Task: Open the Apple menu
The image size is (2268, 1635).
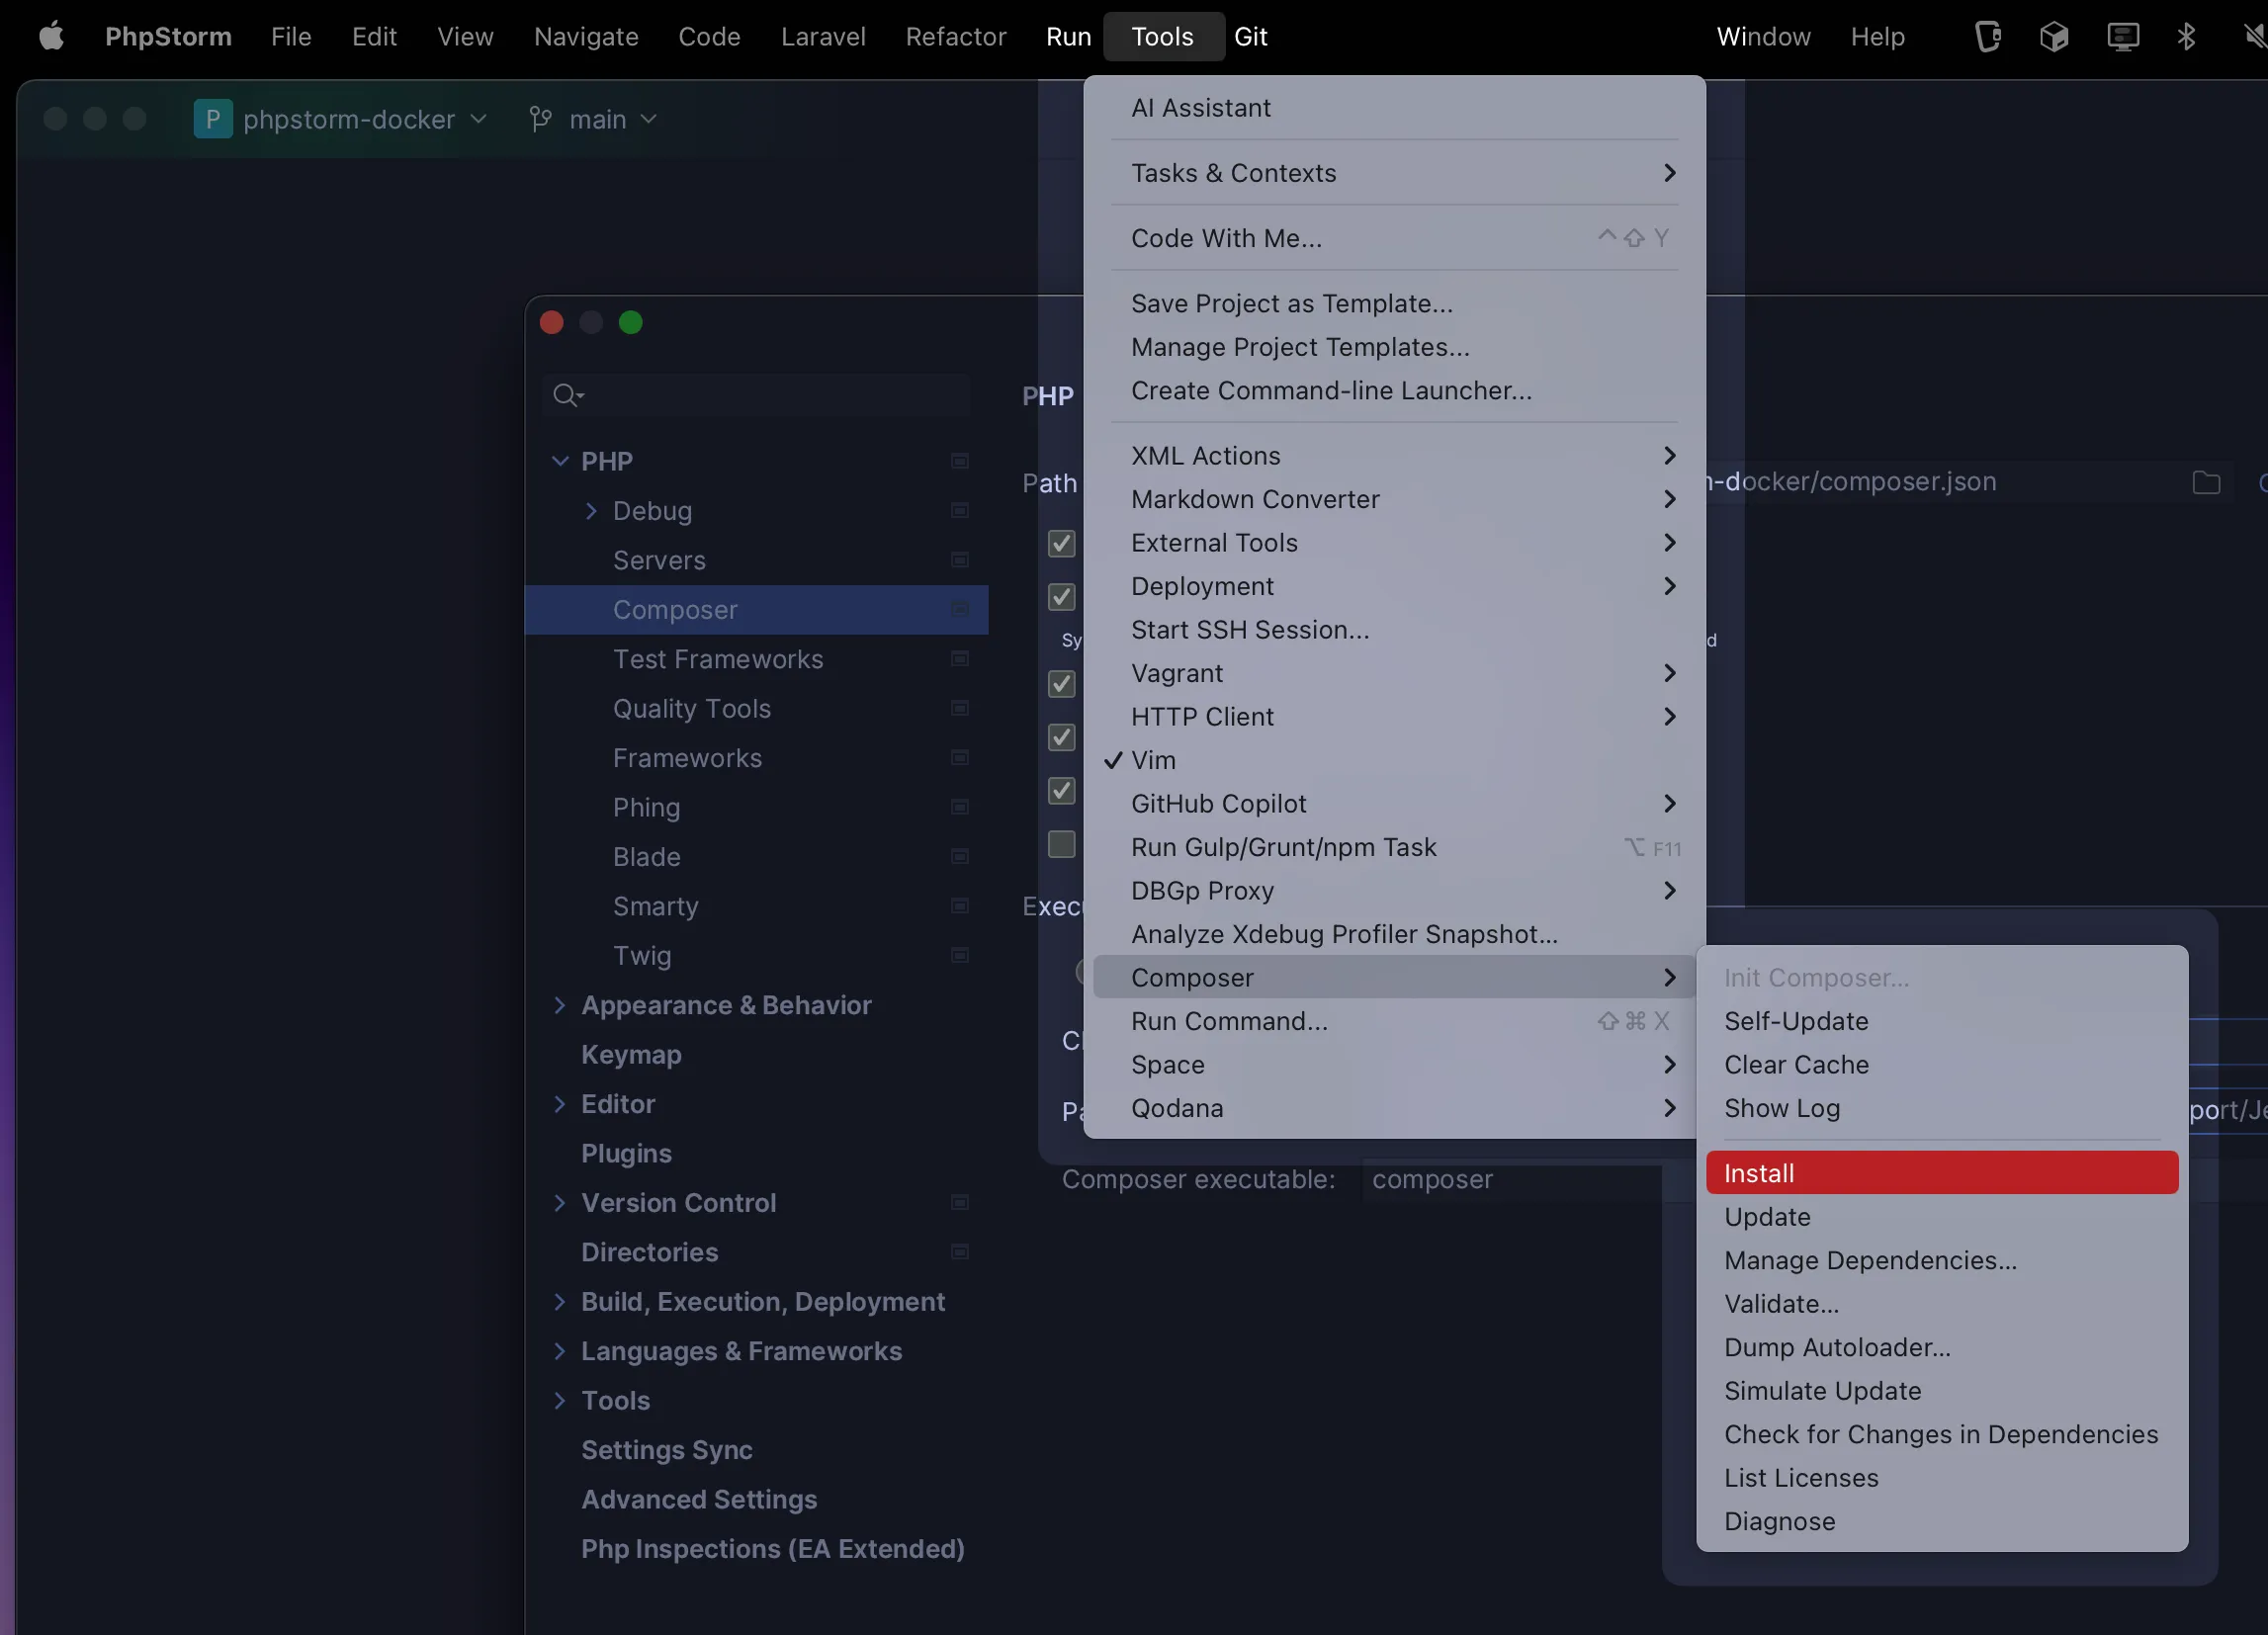Action: pos(51,37)
